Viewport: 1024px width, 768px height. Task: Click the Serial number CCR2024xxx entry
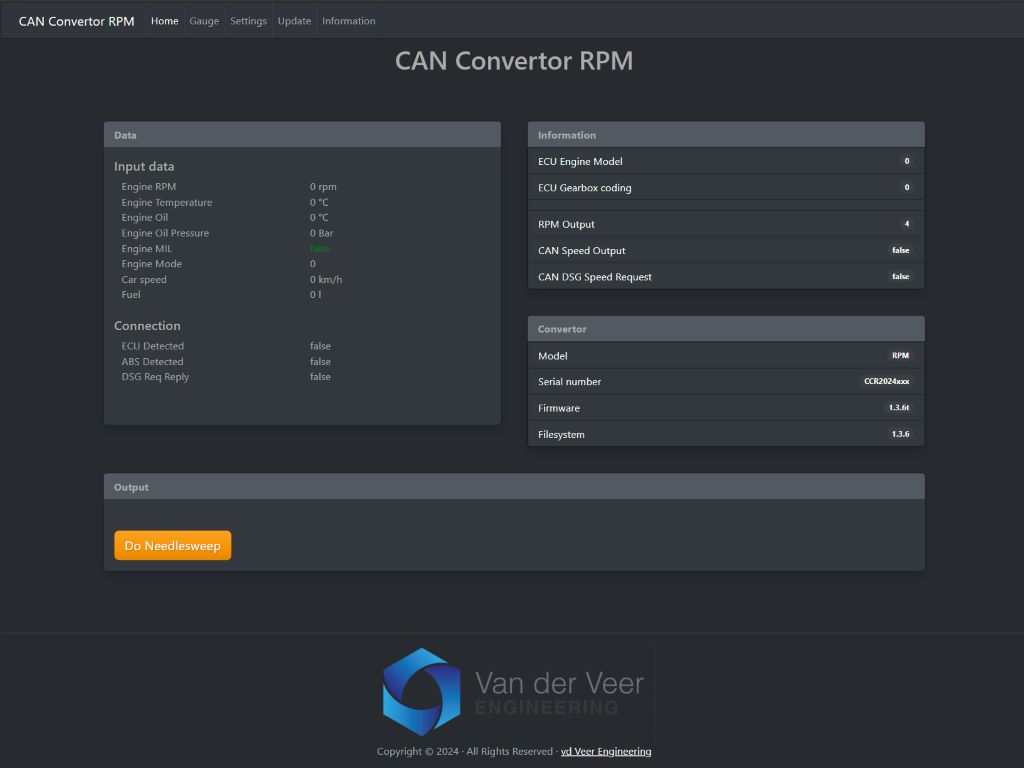726,381
